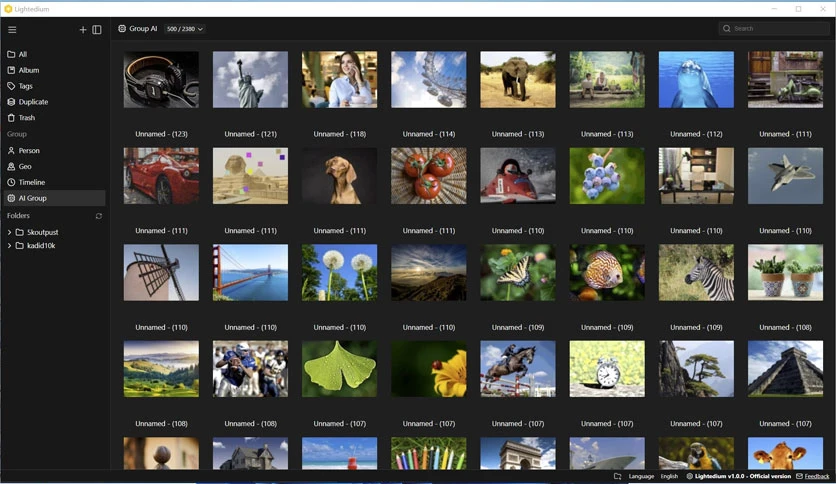Click the Group AI header title
This screenshot has height=484, width=836.
point(143,29)
